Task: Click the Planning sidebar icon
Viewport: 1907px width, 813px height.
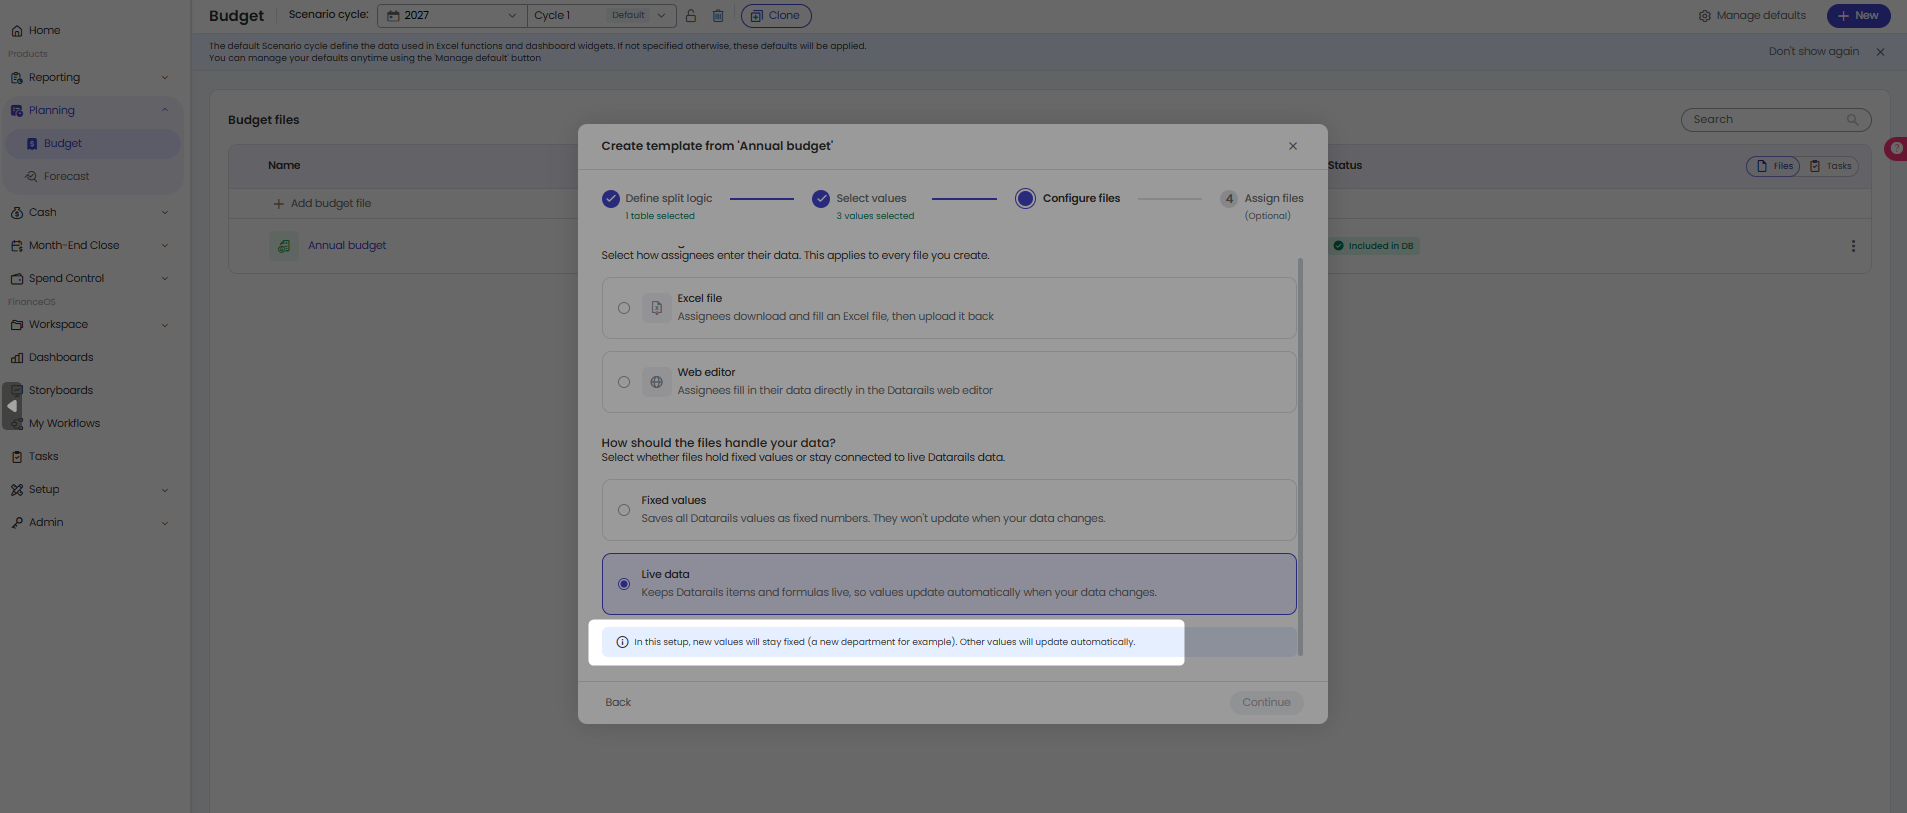Action: tap(17, 111)
